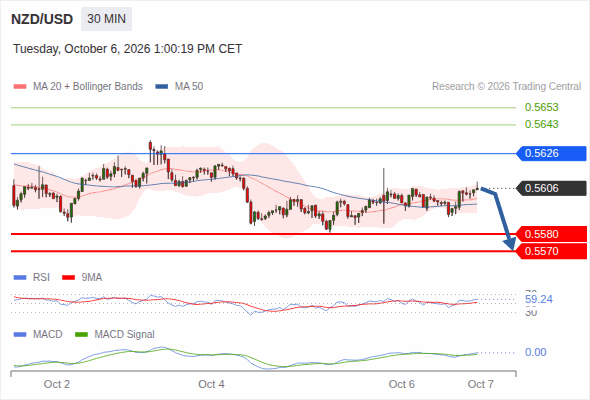Click the RSI blue legend swatch

click(20, 278)
